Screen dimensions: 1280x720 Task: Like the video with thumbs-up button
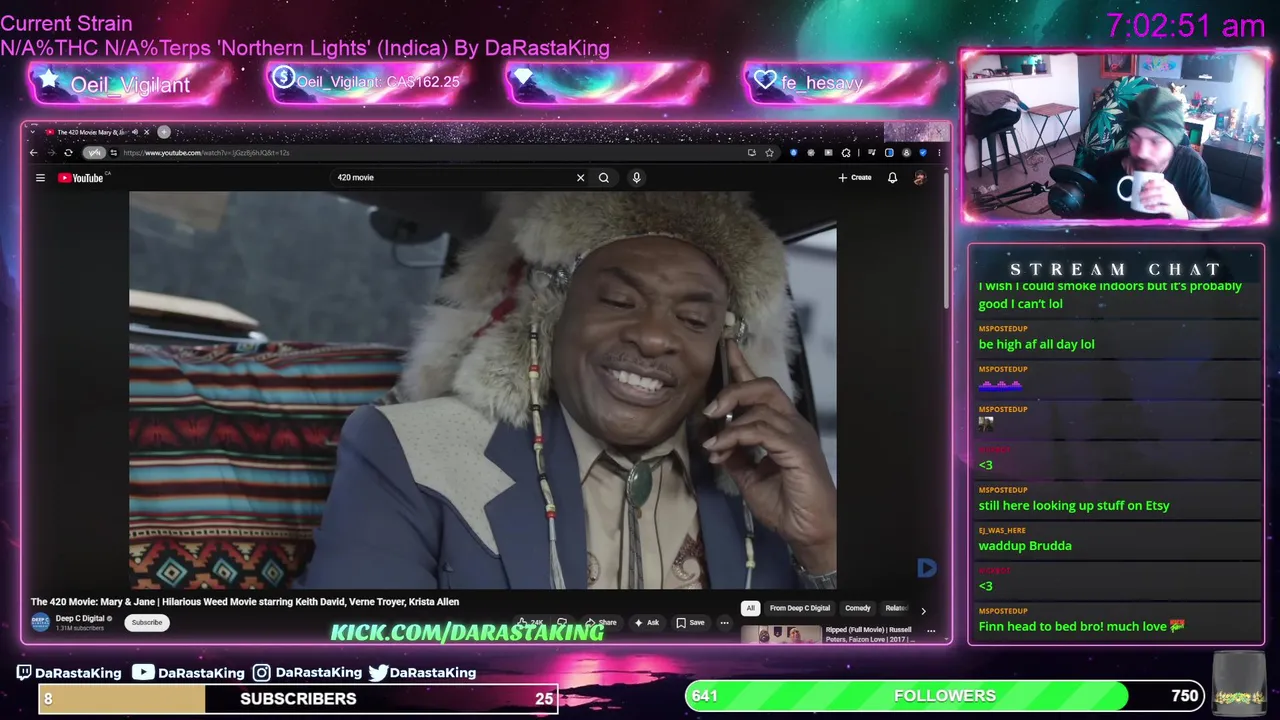pos(531,622)
